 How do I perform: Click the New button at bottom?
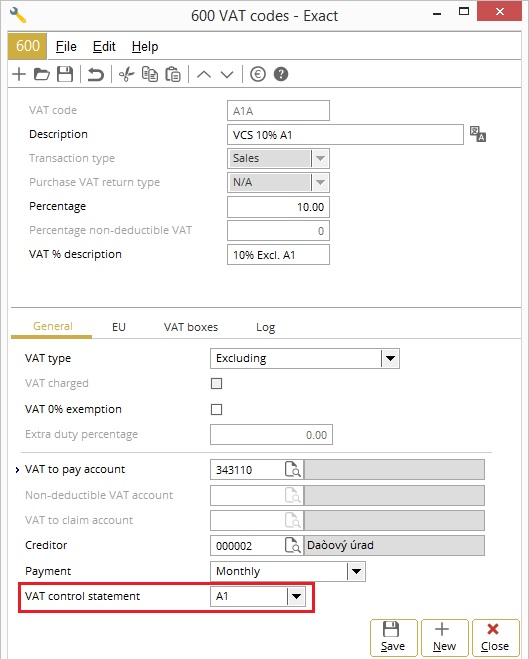point(445,638)
